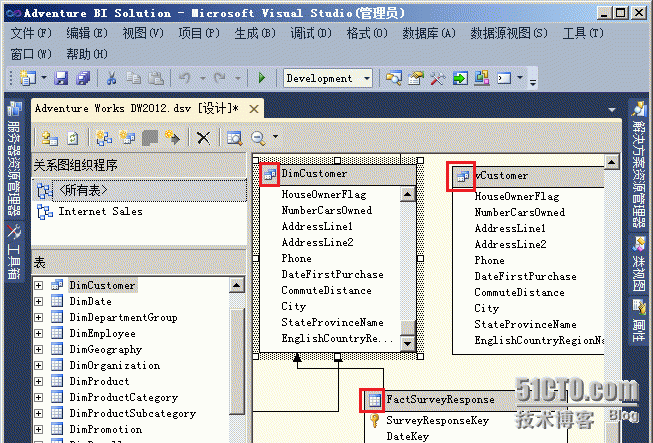The image size is (653, 443).
Task: Expand the DimDate node
Action: [x=39, y=301]
